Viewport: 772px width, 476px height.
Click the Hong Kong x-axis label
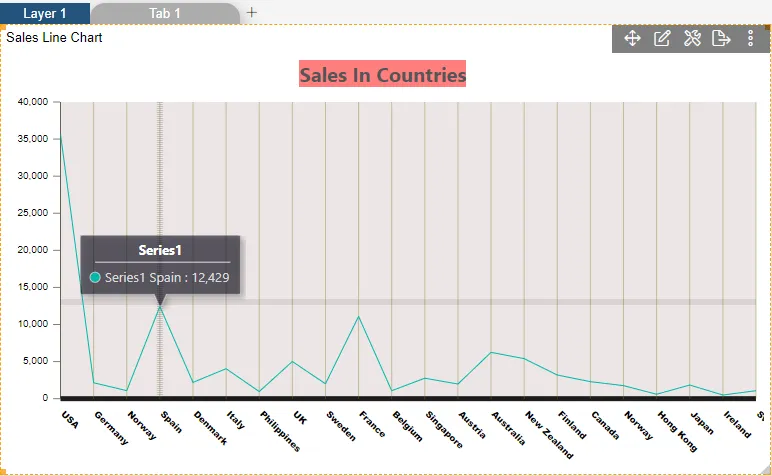pyautogui.click(x=678, y=430)
